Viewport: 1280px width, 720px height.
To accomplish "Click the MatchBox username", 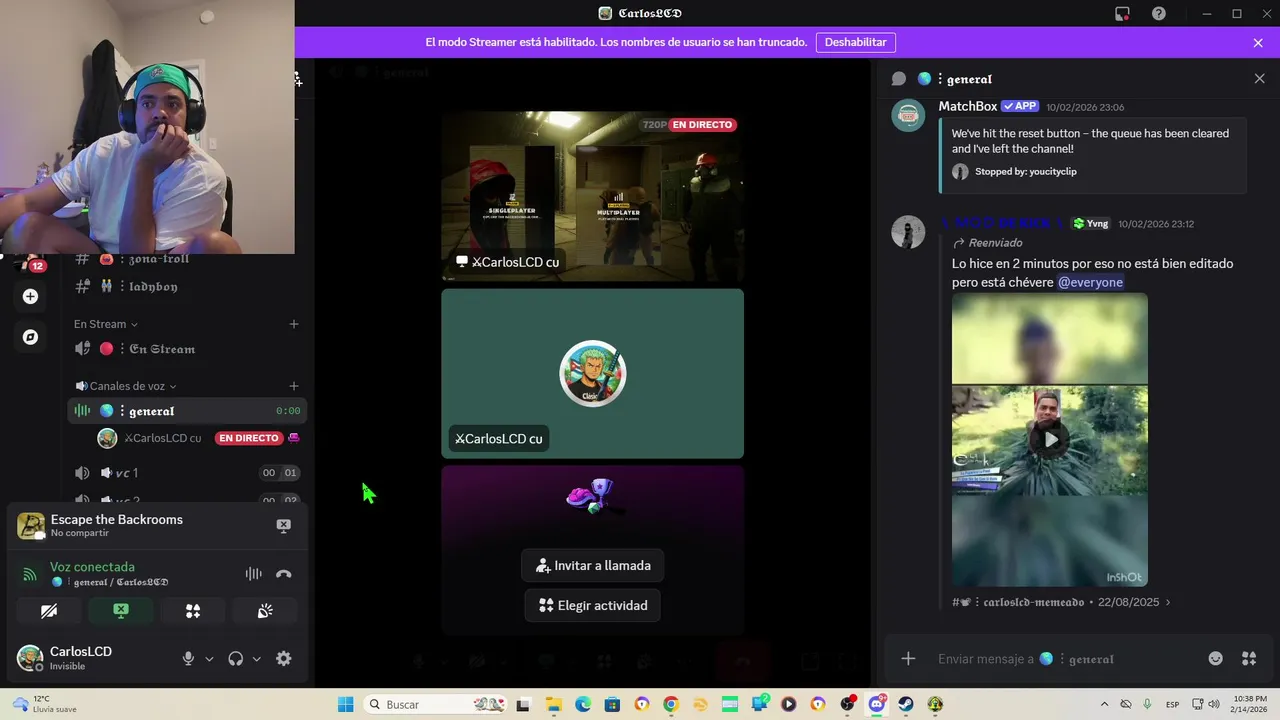I will click(967, 106).
